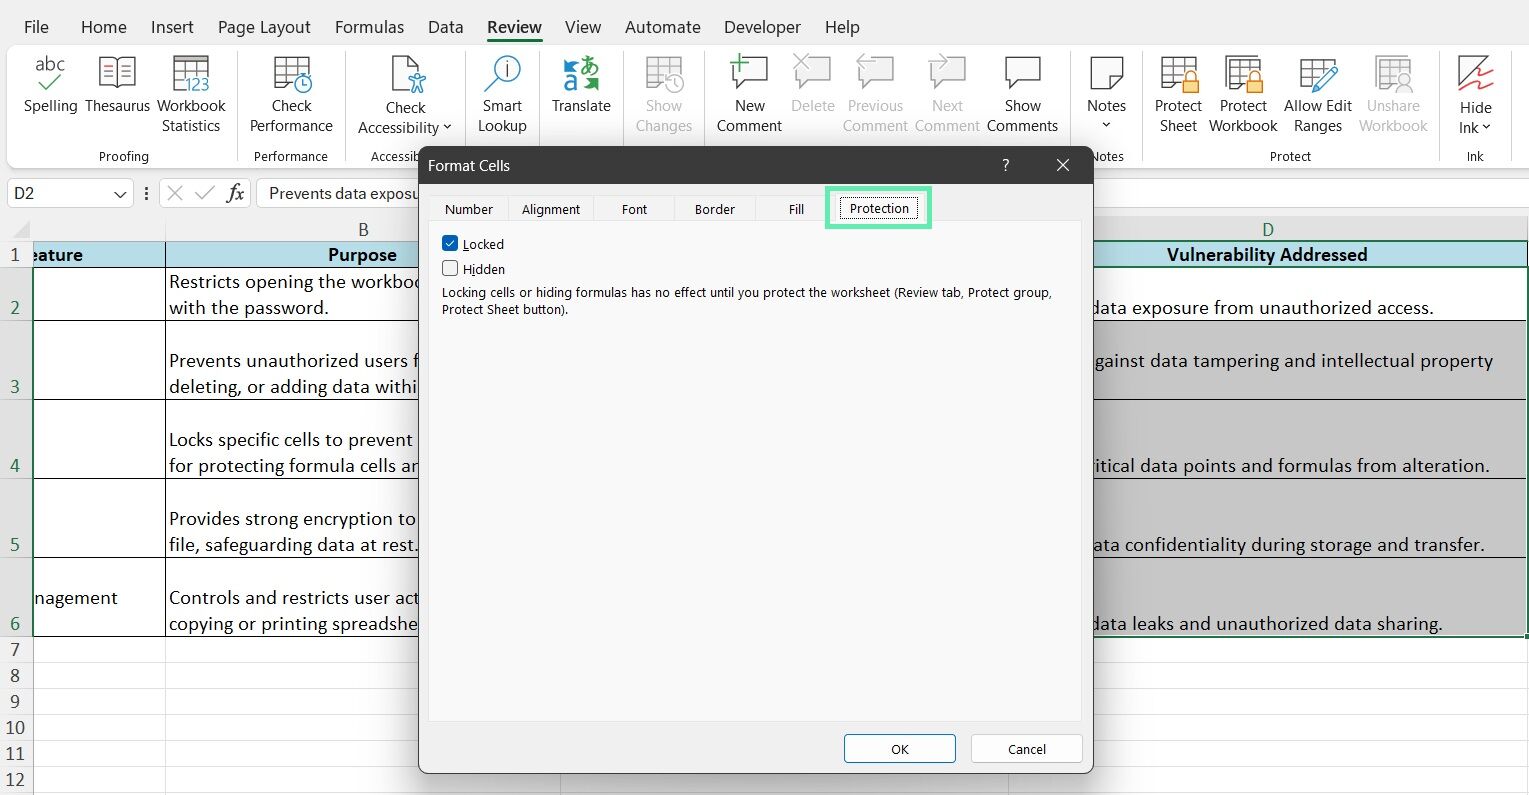Click Protect Workbook
Viewport: 1529px width, 795px height.
coord(1243,95)
